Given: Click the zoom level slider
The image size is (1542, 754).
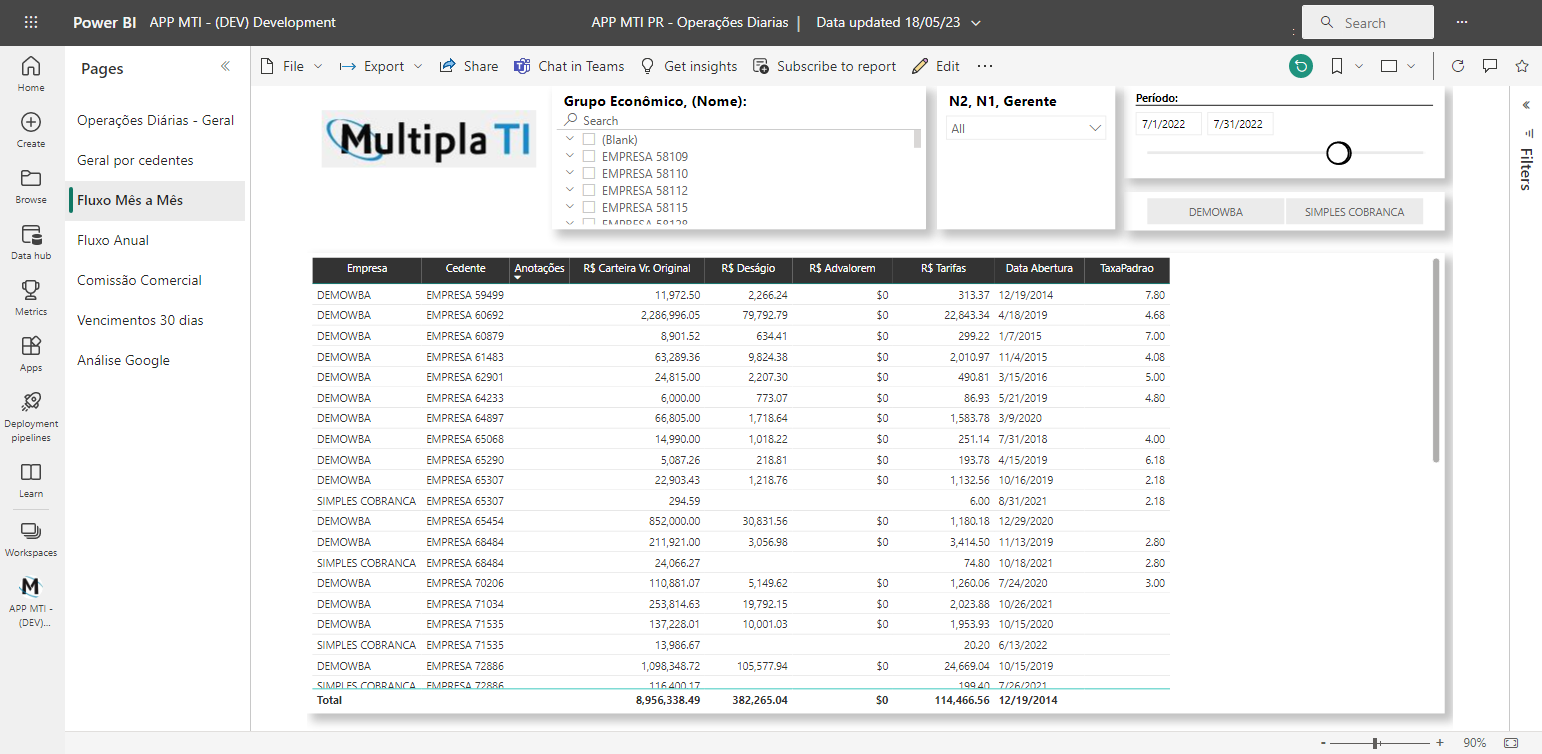Looking at the screenshot, I should (1381, 743).
